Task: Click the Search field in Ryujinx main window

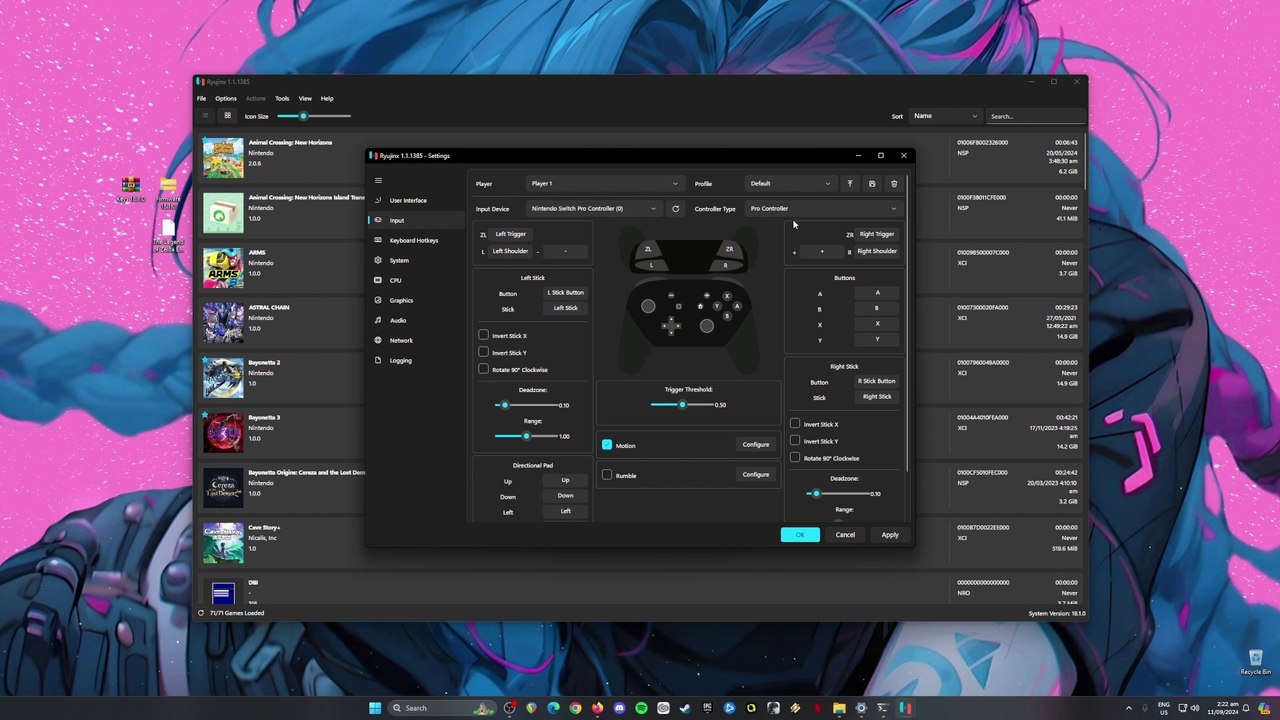Action: (x=1035, y=116)
